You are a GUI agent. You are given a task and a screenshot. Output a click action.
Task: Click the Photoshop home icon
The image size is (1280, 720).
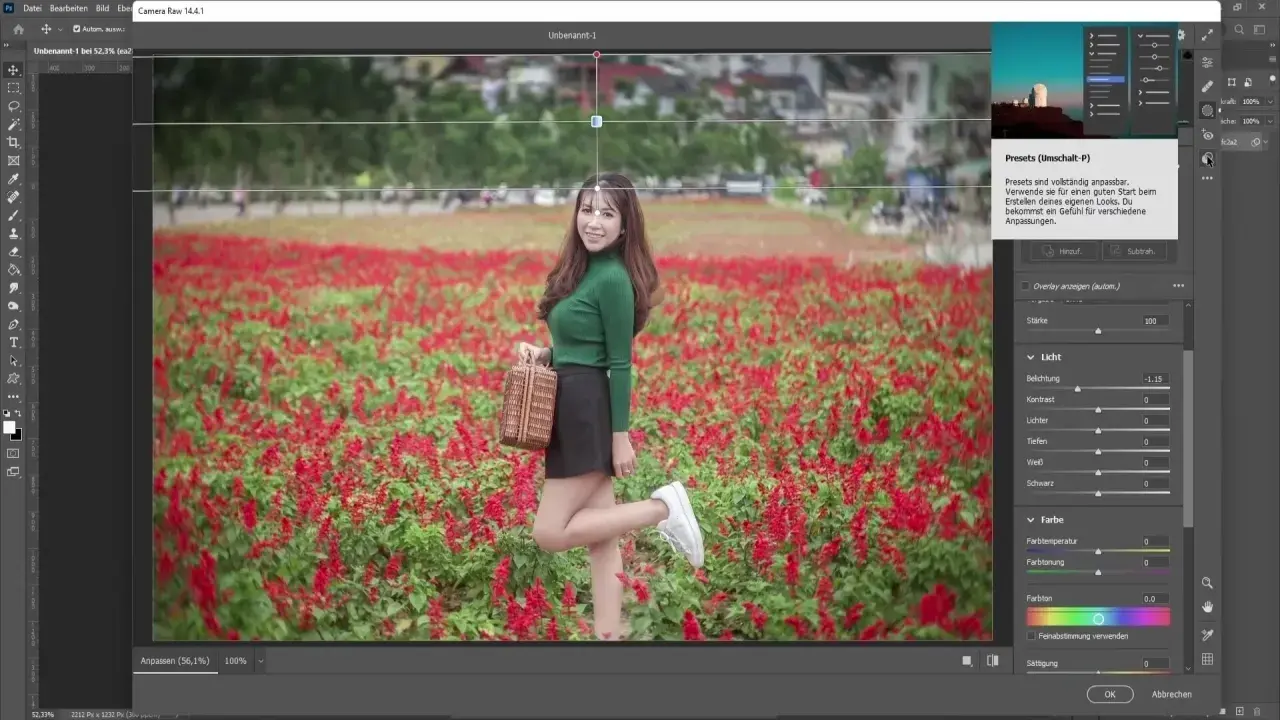[18, 29]
